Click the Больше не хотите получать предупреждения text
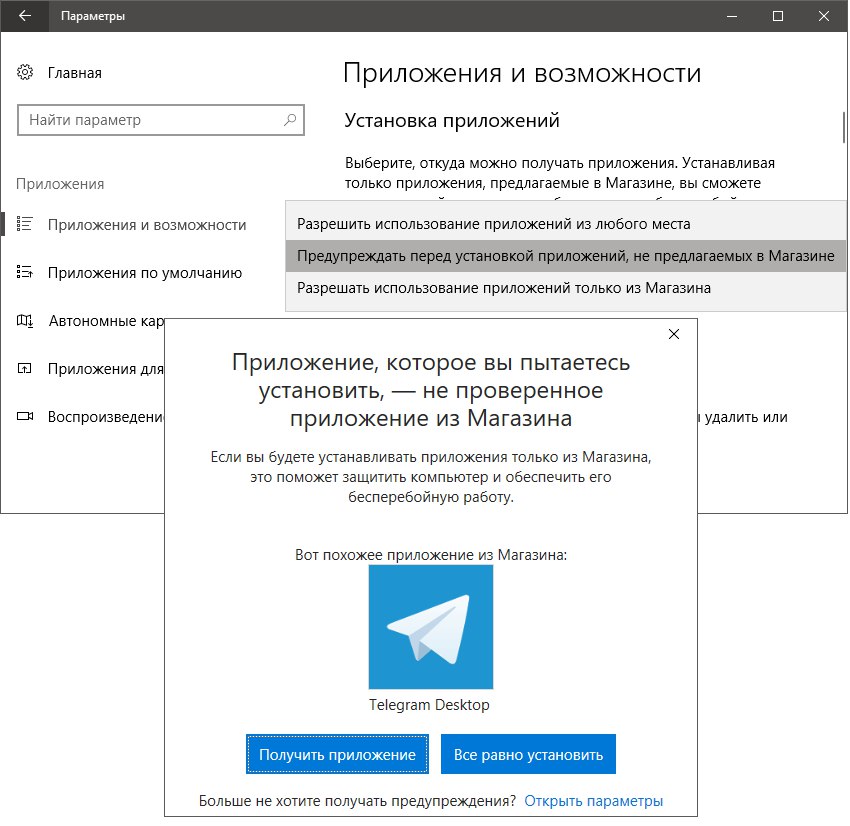Screen dimensions: 850x826 pos(357,801)
